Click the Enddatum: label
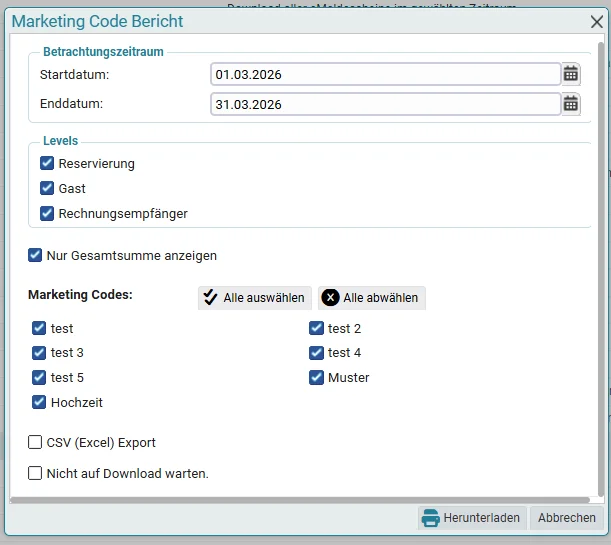This screenshot has height=545, width=611. click(71, 104)
